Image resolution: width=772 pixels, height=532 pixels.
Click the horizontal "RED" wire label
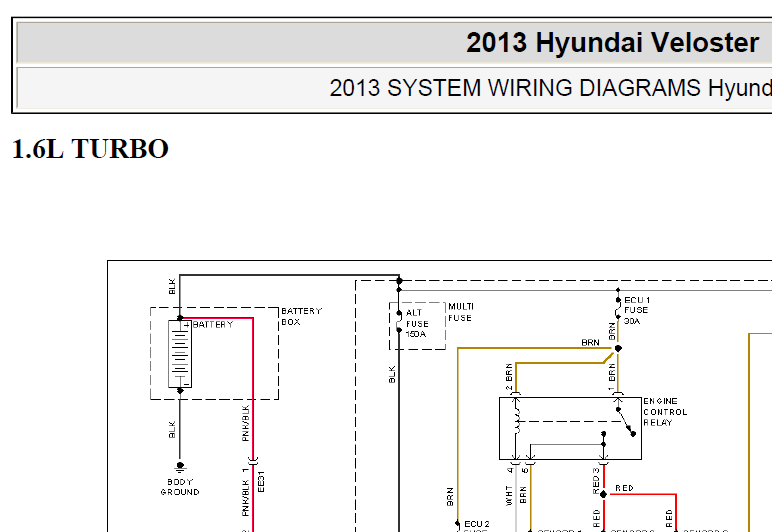(x=624, y=488)
